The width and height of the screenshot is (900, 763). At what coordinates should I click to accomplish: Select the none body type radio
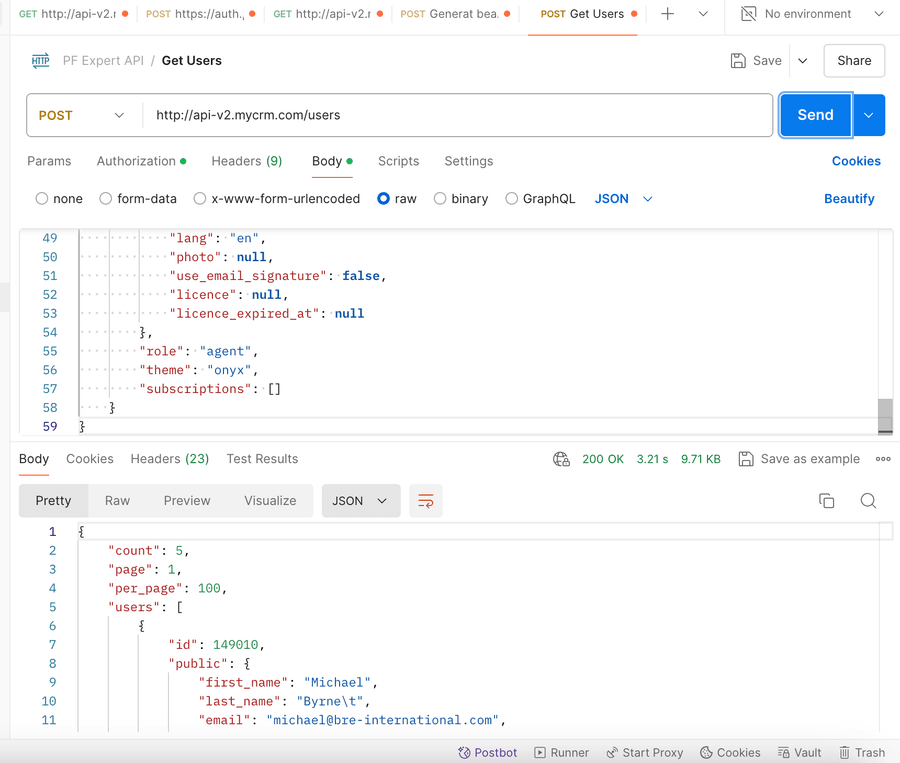pos(42,199)
